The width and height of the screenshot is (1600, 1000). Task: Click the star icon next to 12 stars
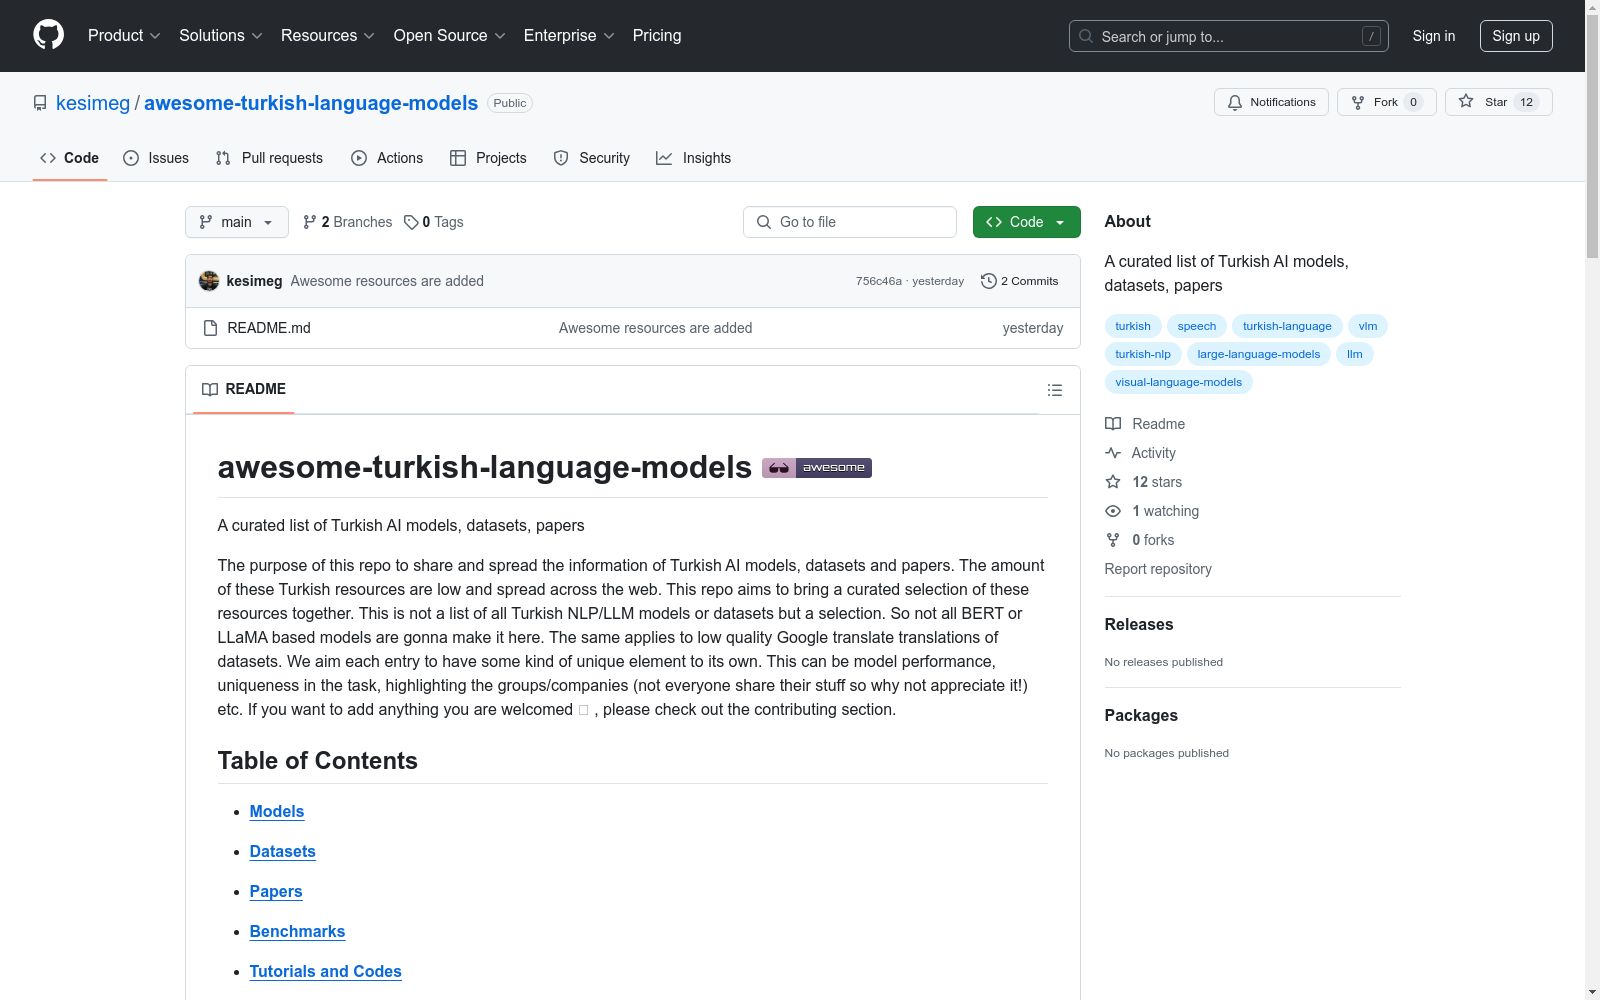point(1113,482)
